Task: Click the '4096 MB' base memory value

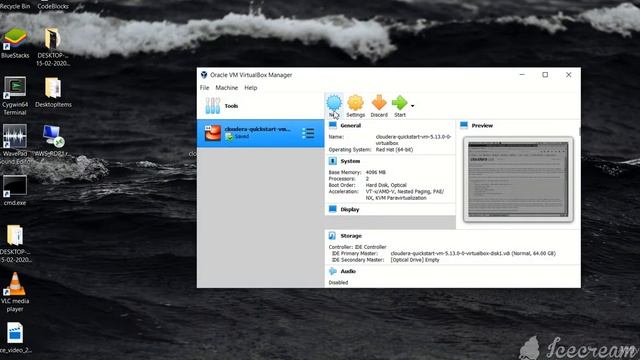Action: coord(376,172)
